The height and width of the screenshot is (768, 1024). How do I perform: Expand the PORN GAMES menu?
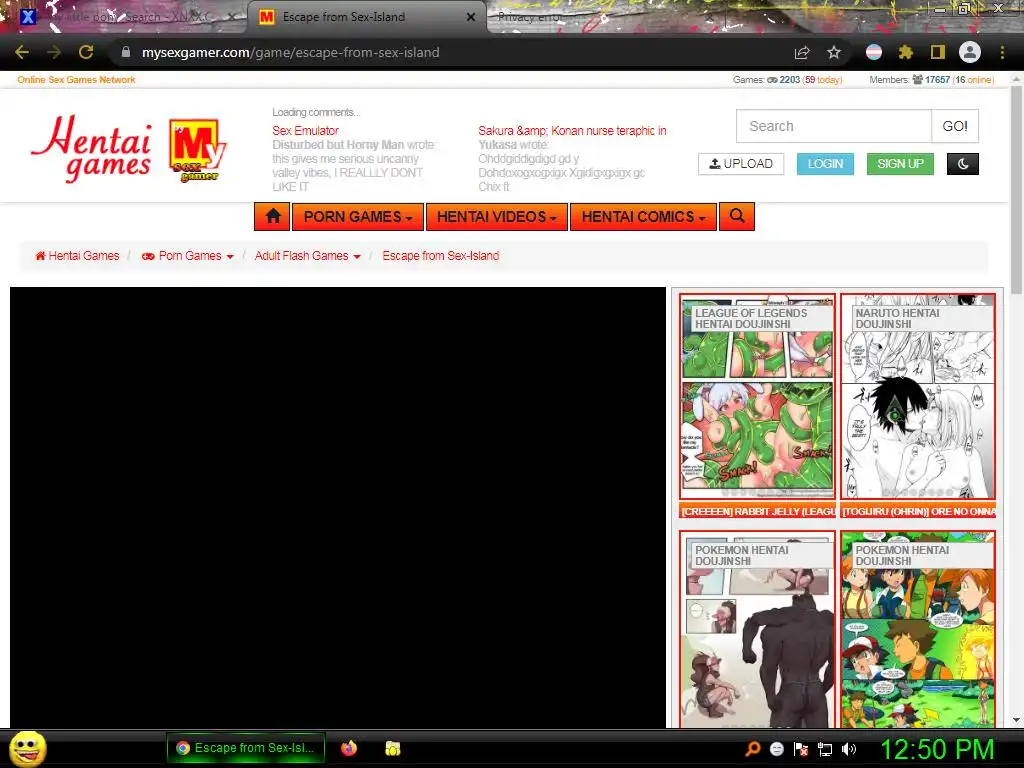coord(358,216)
